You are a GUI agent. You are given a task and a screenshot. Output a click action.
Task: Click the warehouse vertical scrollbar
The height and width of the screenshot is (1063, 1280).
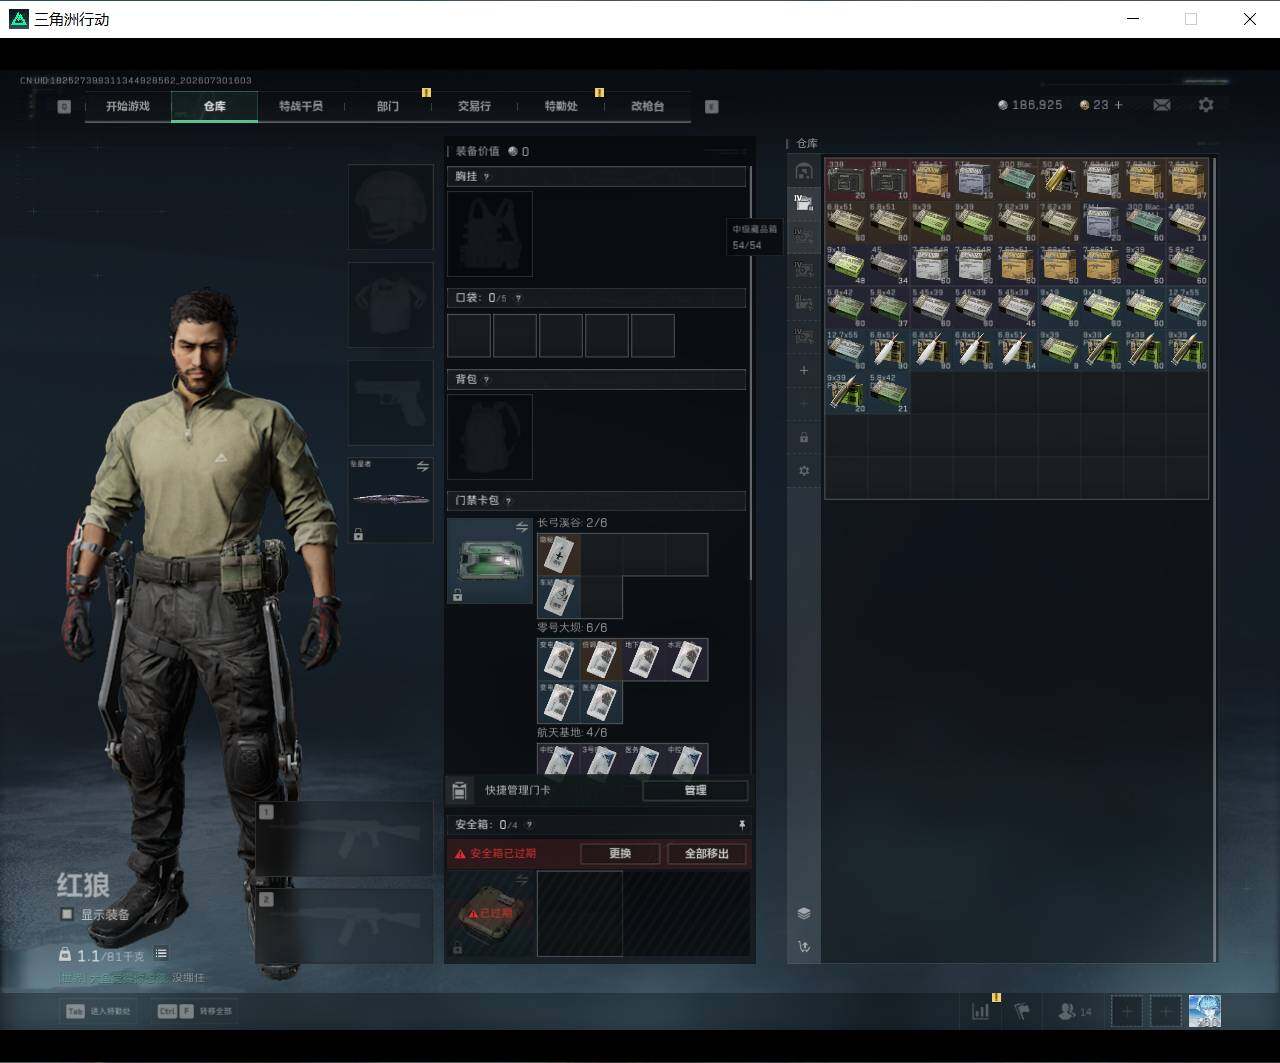coord(1214,558)
